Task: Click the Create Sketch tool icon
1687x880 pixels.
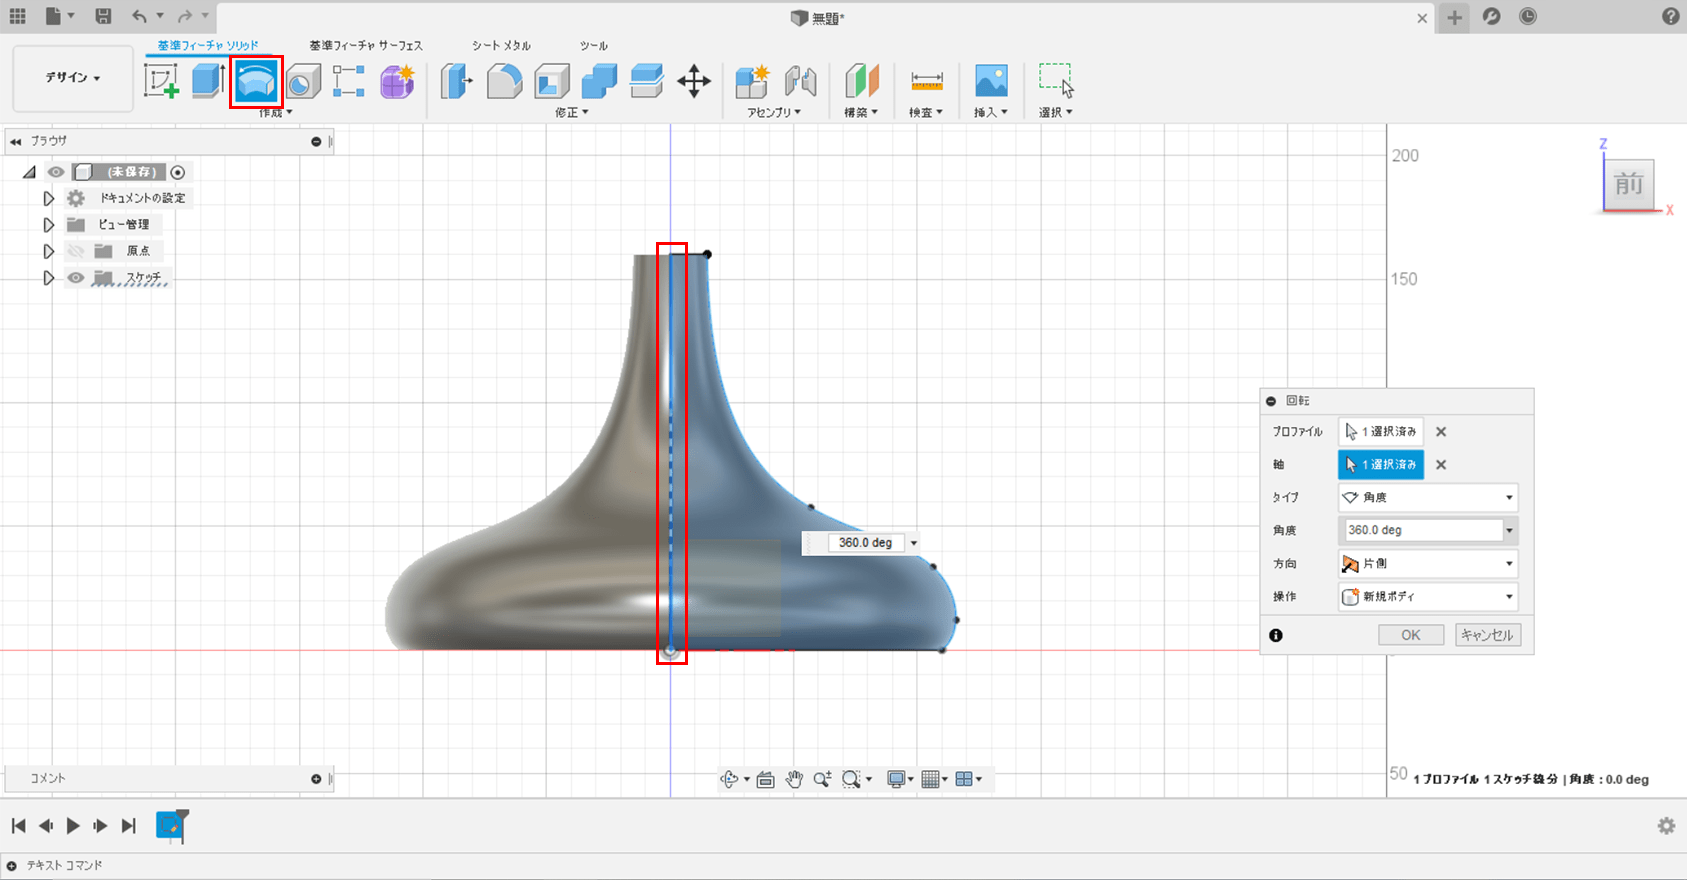Action: pyautogui.click(x=161, y=81)
